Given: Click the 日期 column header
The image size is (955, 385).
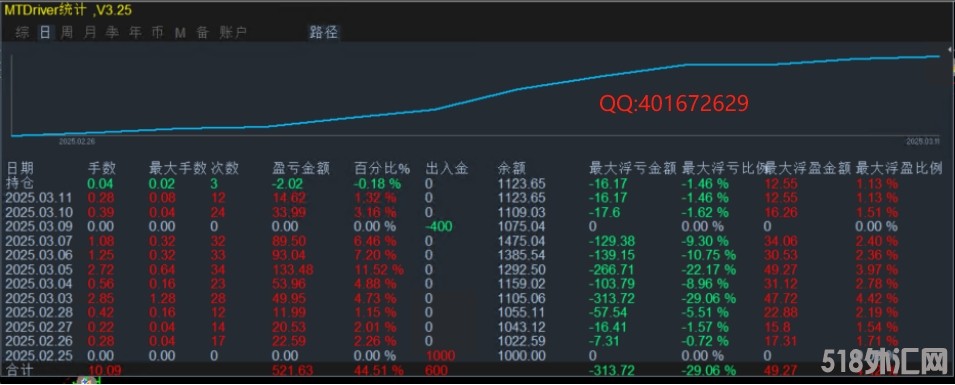Looking at the screenshot, I should pos(20,169).
